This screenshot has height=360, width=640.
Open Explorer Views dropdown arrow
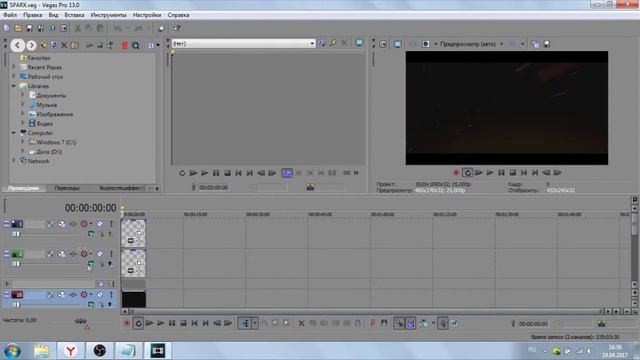(x=158, y=45)
